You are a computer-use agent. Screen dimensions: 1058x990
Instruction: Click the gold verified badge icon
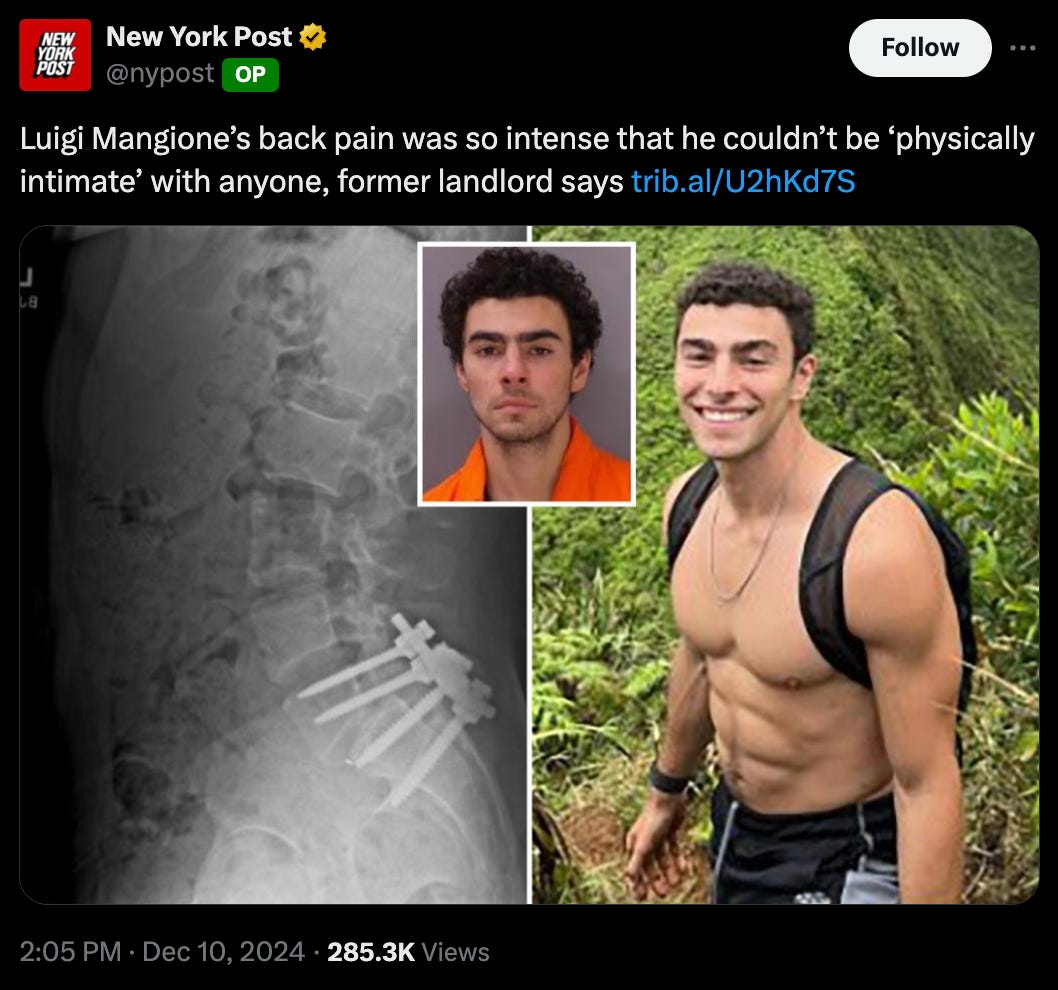point(312,37)
